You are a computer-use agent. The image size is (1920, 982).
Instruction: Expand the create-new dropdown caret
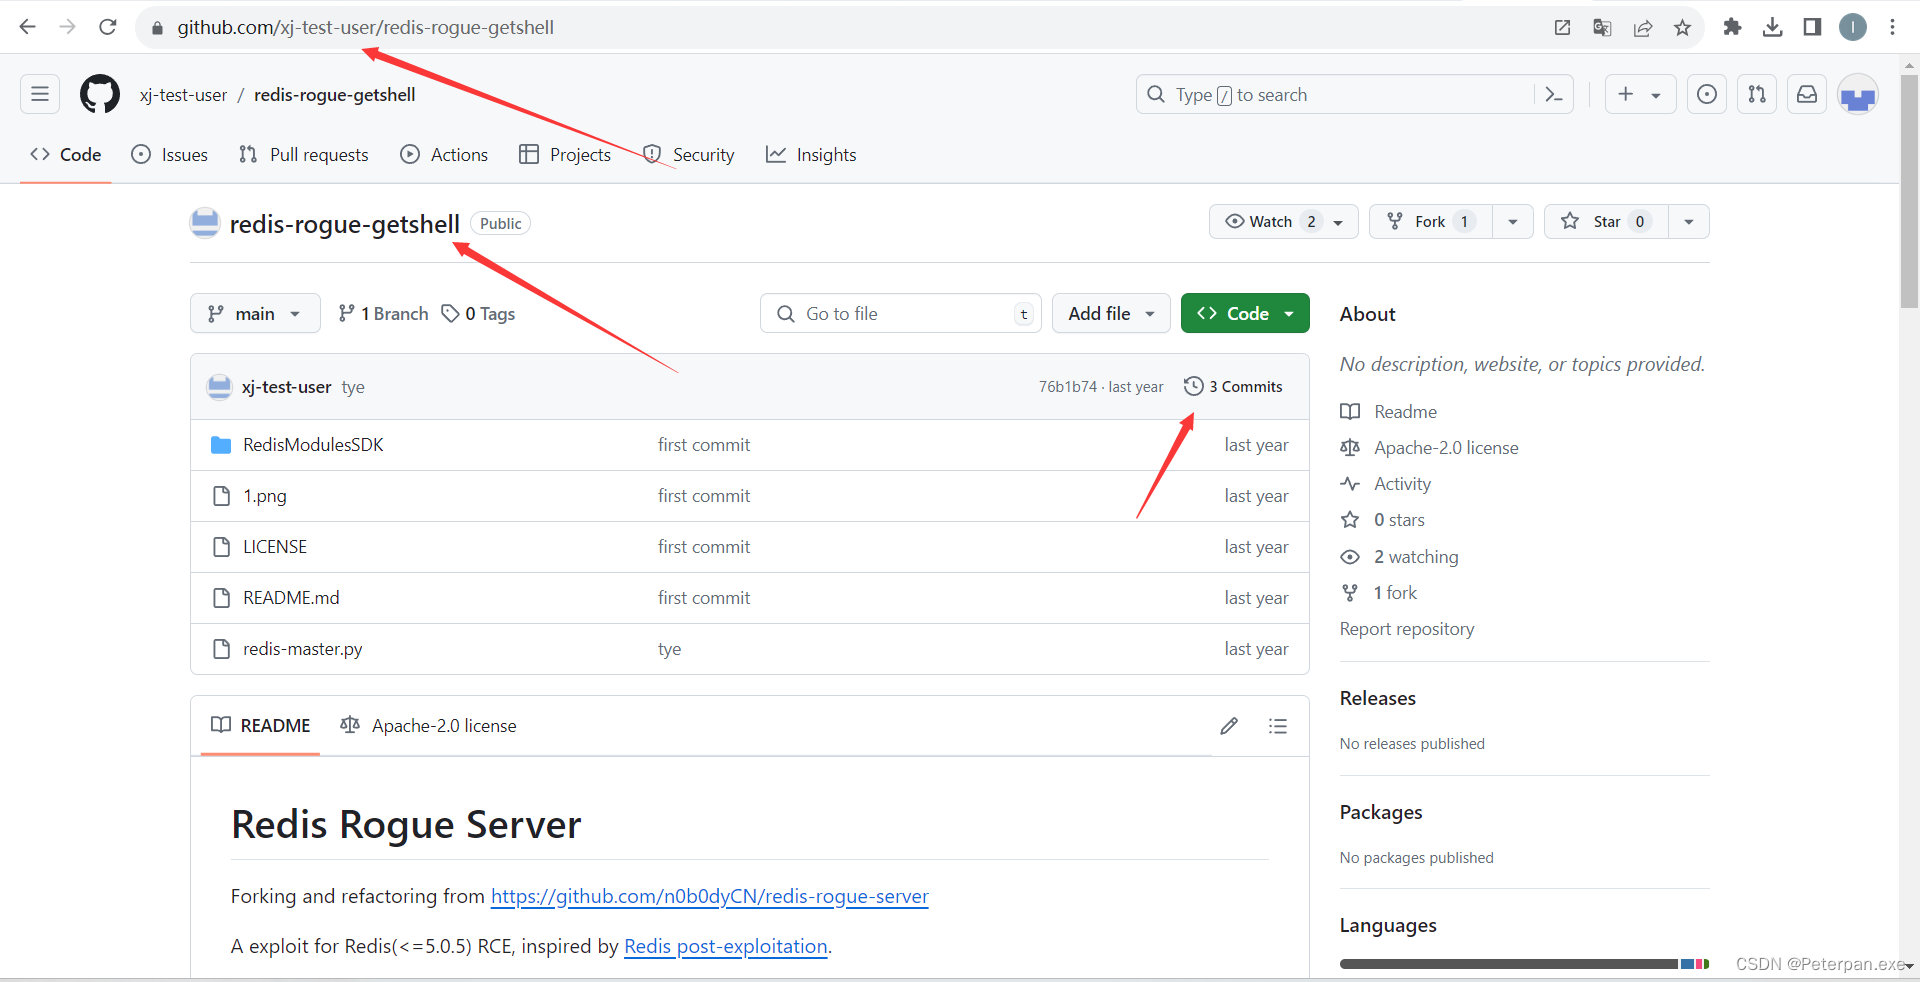click(x=1656, y=95)
